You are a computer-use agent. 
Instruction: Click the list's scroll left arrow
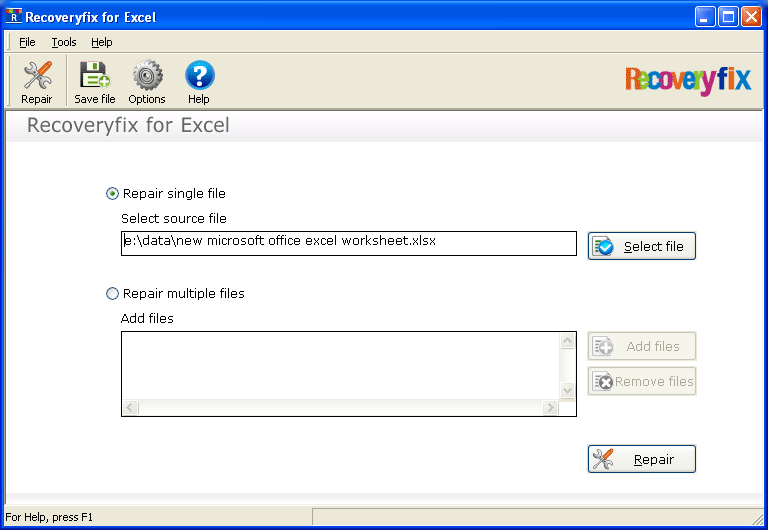pyautogui.click(x=130, y=408)
